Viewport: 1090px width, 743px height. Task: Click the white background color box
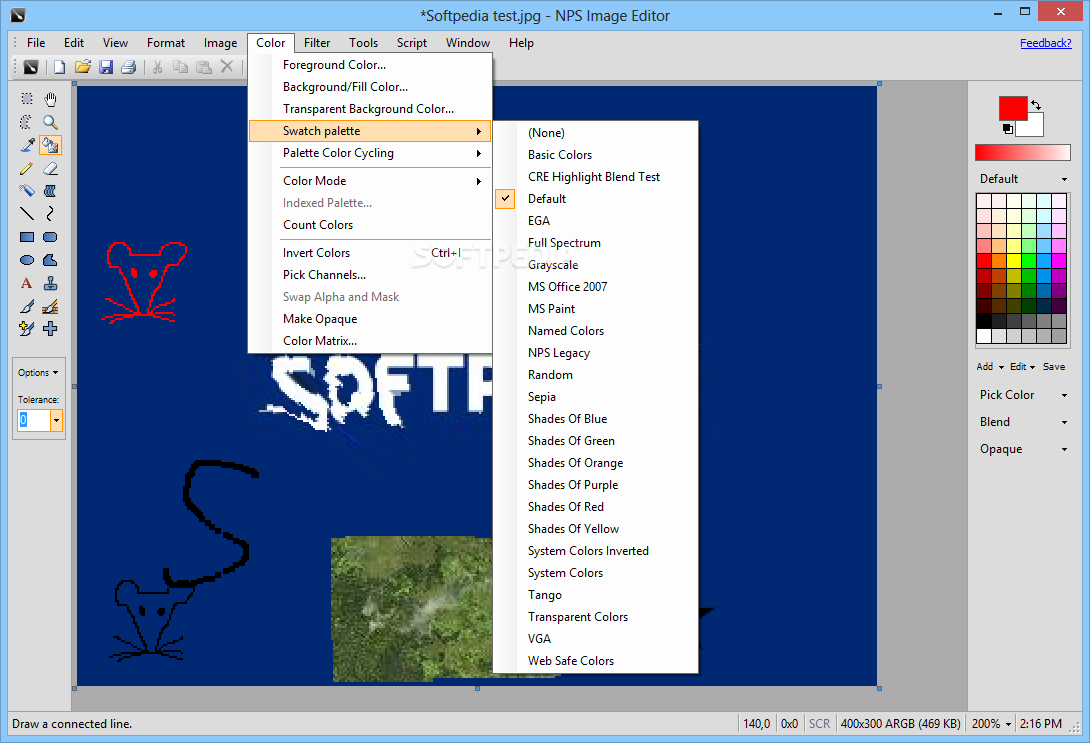click(1032, 127)
